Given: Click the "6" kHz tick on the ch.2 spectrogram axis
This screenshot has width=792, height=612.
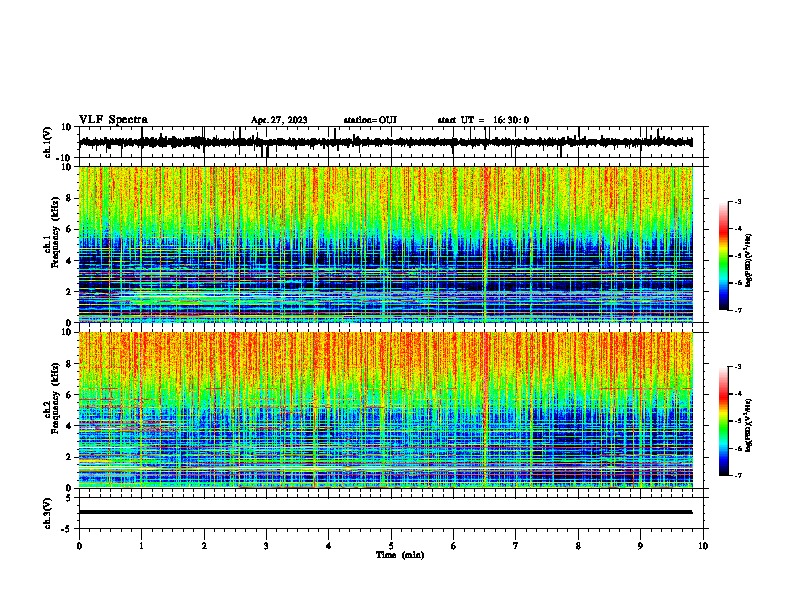Looking at the screenshot, I should tap(70, 394).
